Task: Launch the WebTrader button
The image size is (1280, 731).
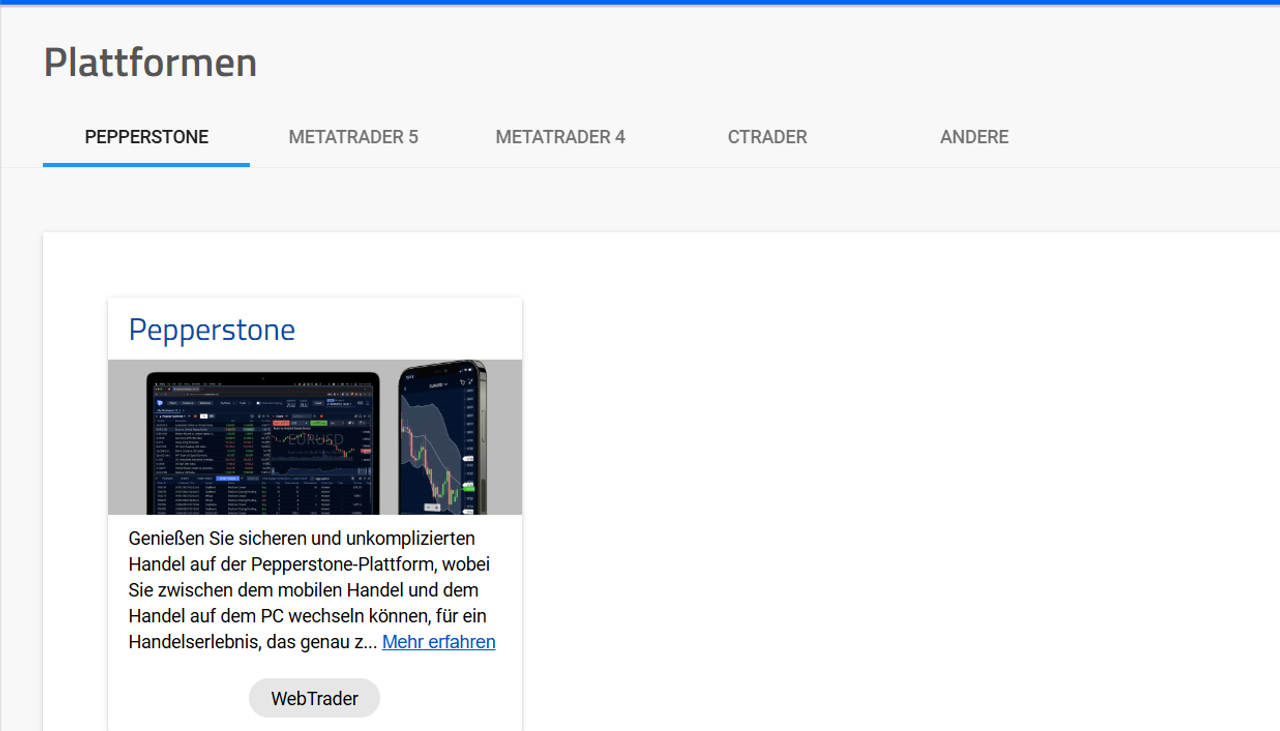Action: point(314,698)
